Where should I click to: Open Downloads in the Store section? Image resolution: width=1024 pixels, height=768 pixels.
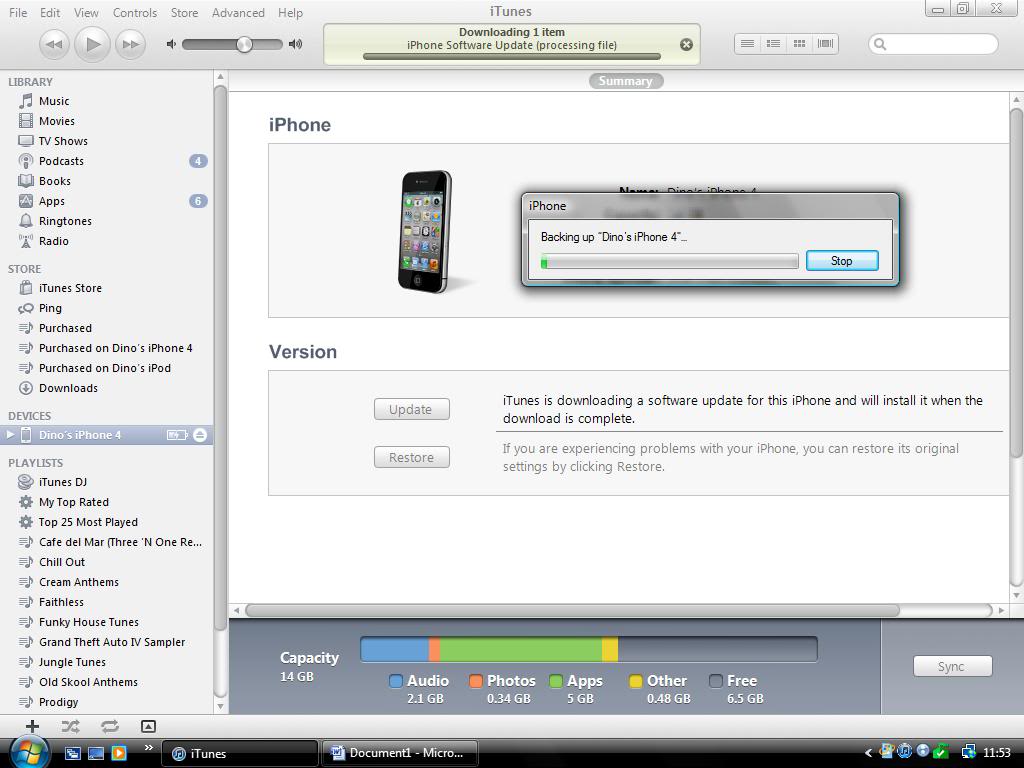[68, 388]
